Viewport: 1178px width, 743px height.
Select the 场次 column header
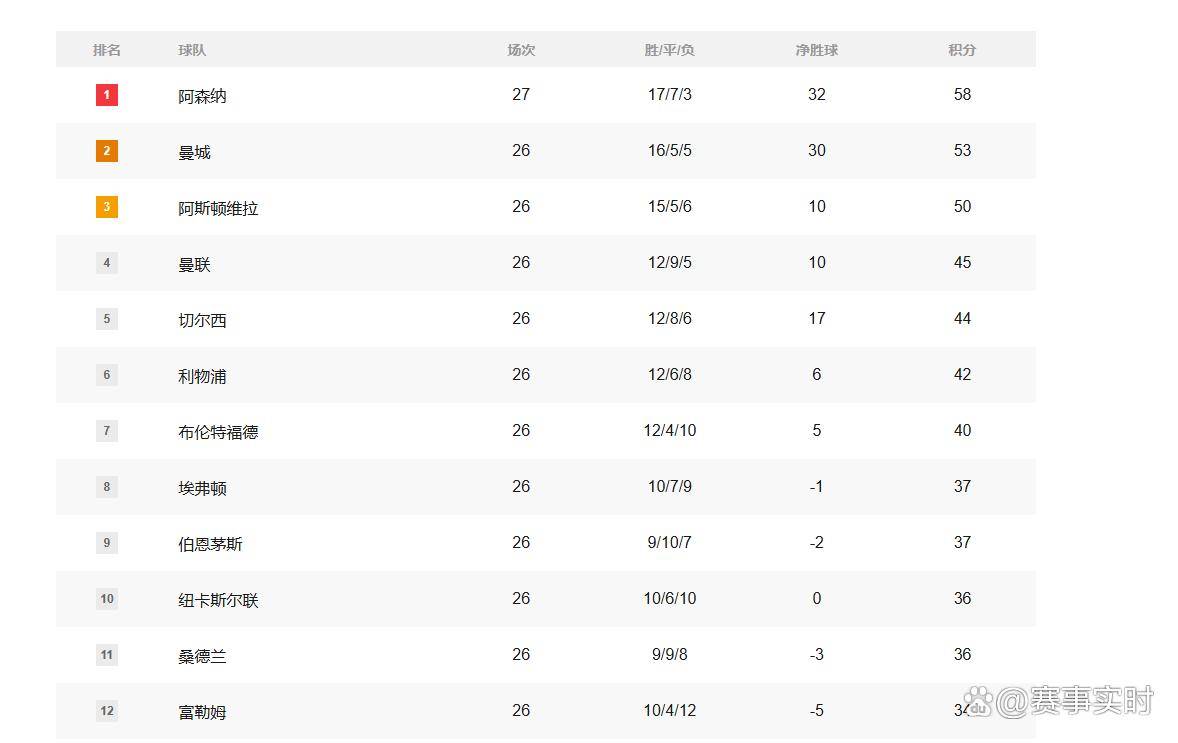[521, 50]
